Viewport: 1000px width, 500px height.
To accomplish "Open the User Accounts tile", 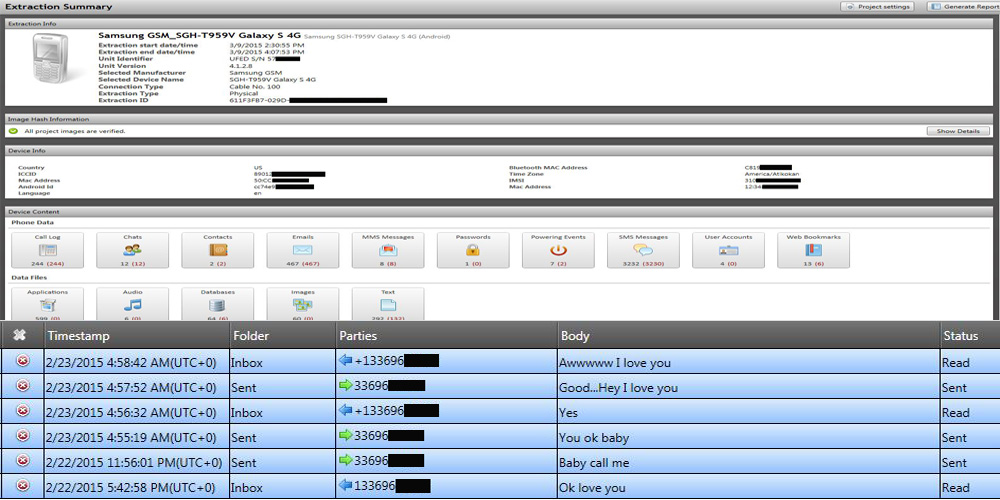I will (728, 250).
